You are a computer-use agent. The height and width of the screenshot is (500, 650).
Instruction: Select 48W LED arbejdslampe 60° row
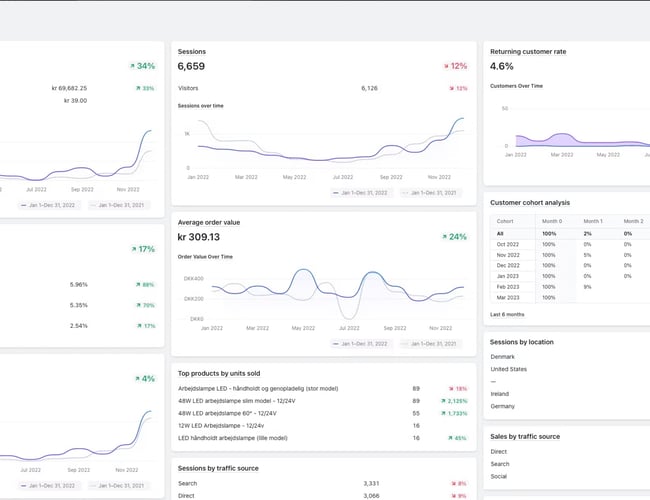click(323, 413)
